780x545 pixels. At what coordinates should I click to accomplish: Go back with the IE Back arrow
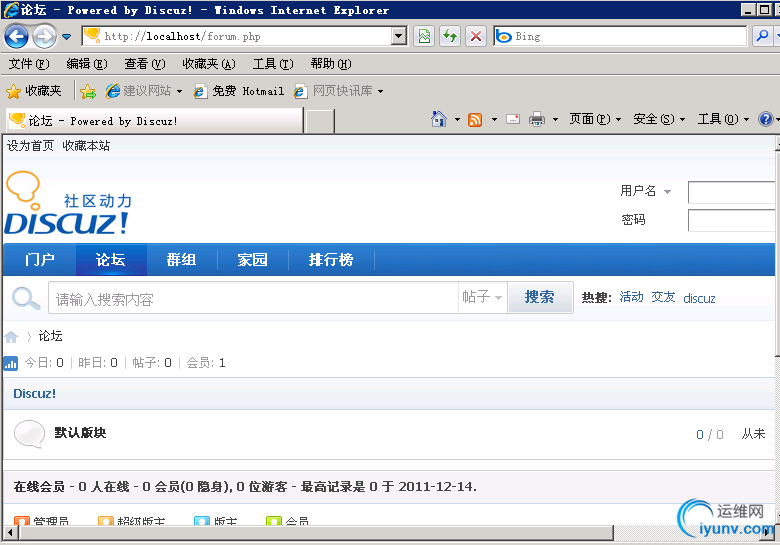pyautogui.click(x=16, y=36)
